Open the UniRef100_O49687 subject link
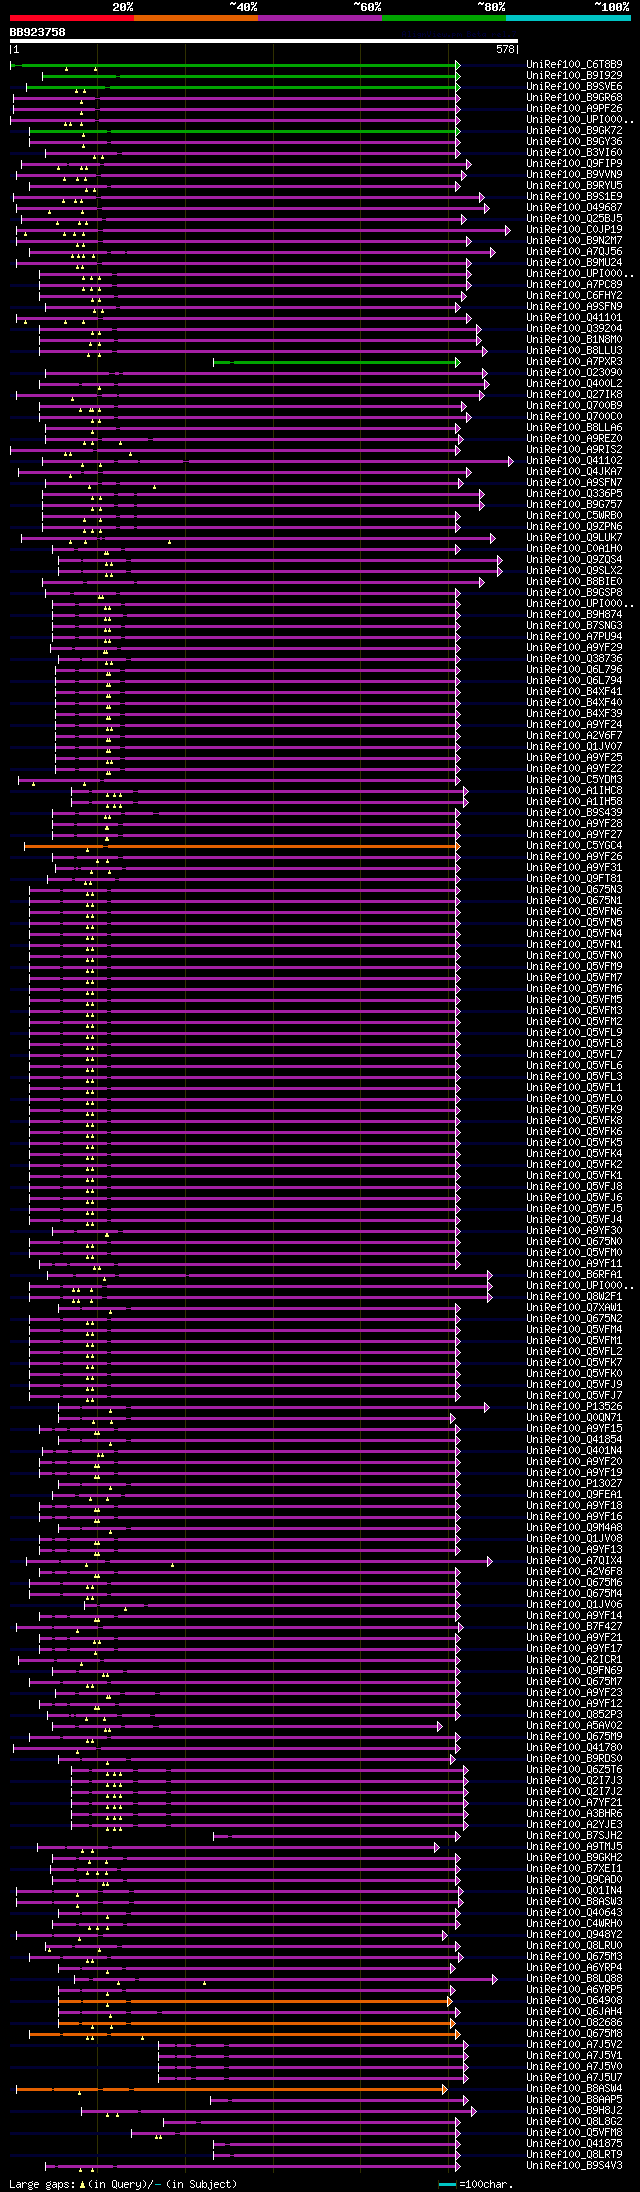Image resolution: width=640 pixels, height=2192 pixels. point(574,208)
